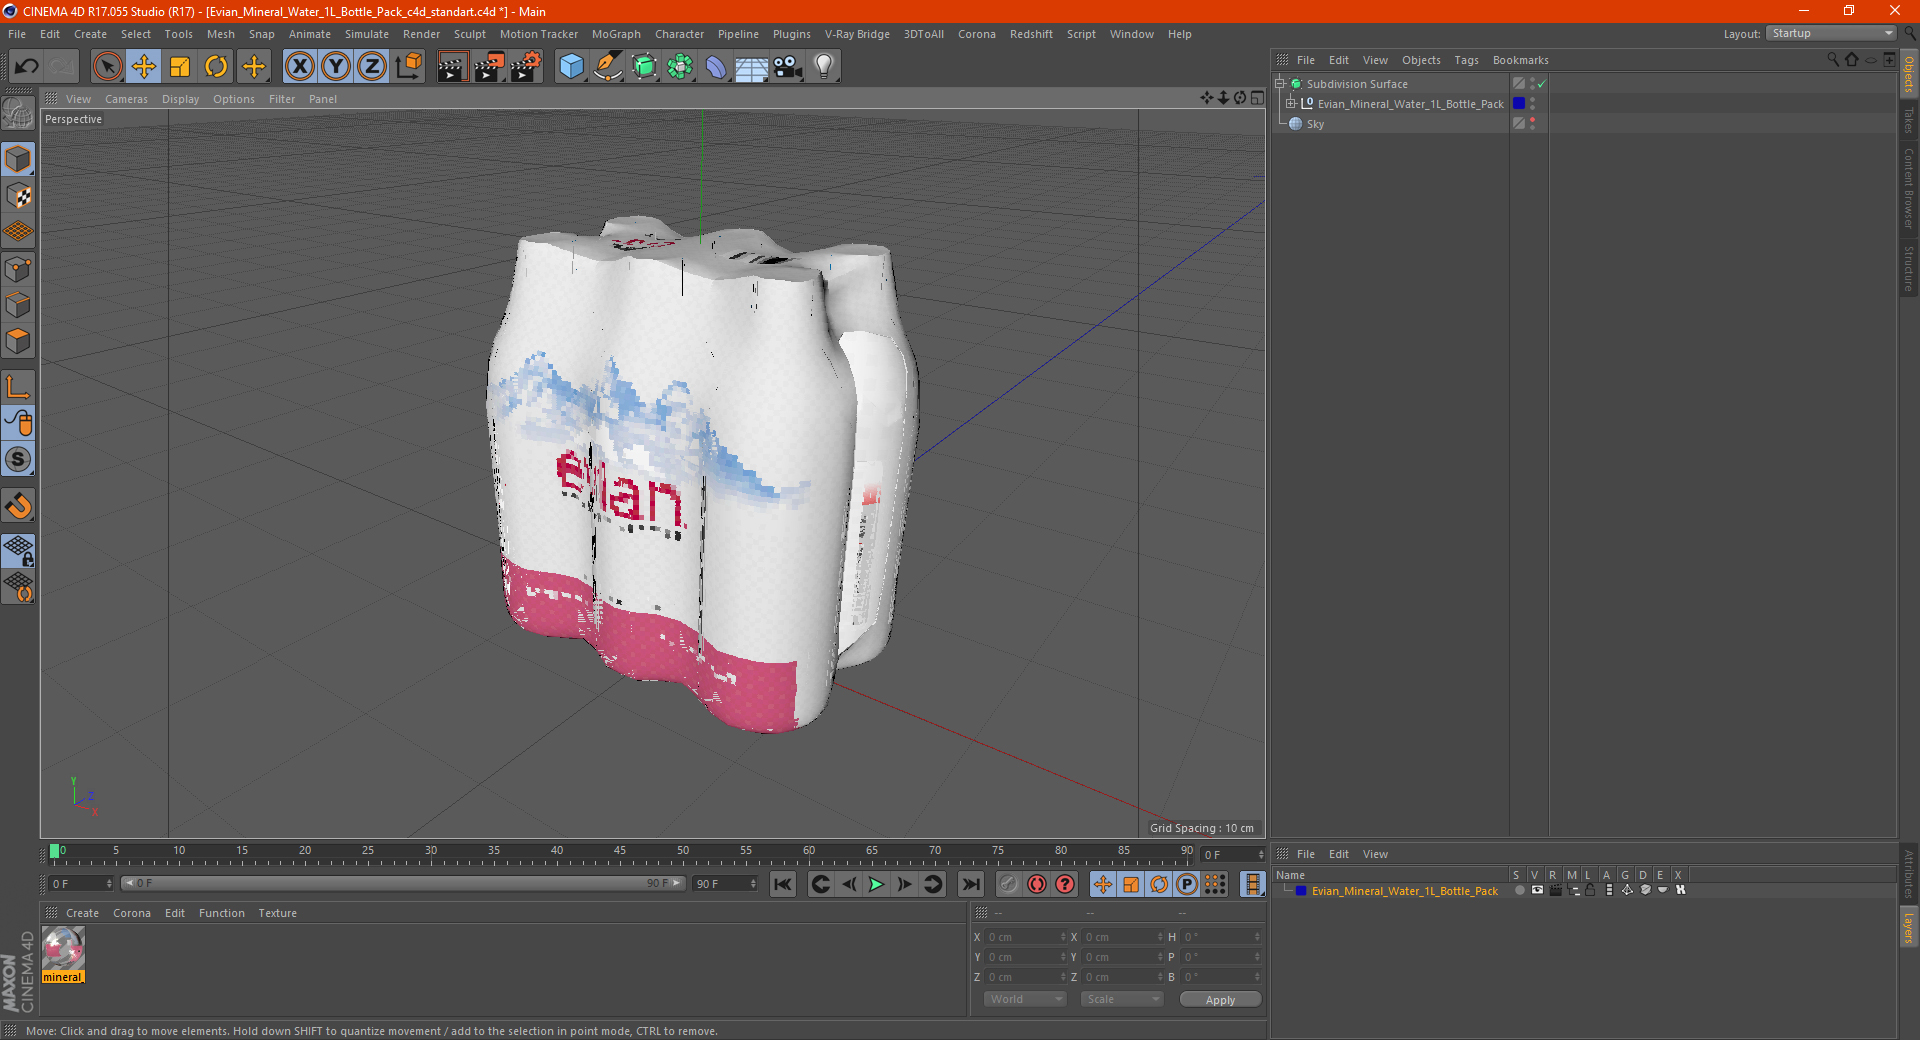1920x1040 pixels.
Task: Open the MoGraph menu
Action: click(616, 34)
